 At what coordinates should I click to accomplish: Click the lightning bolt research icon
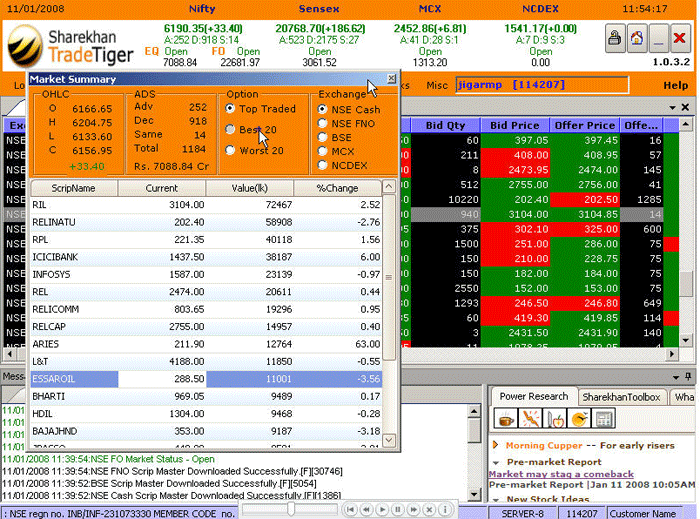point(531,419)
